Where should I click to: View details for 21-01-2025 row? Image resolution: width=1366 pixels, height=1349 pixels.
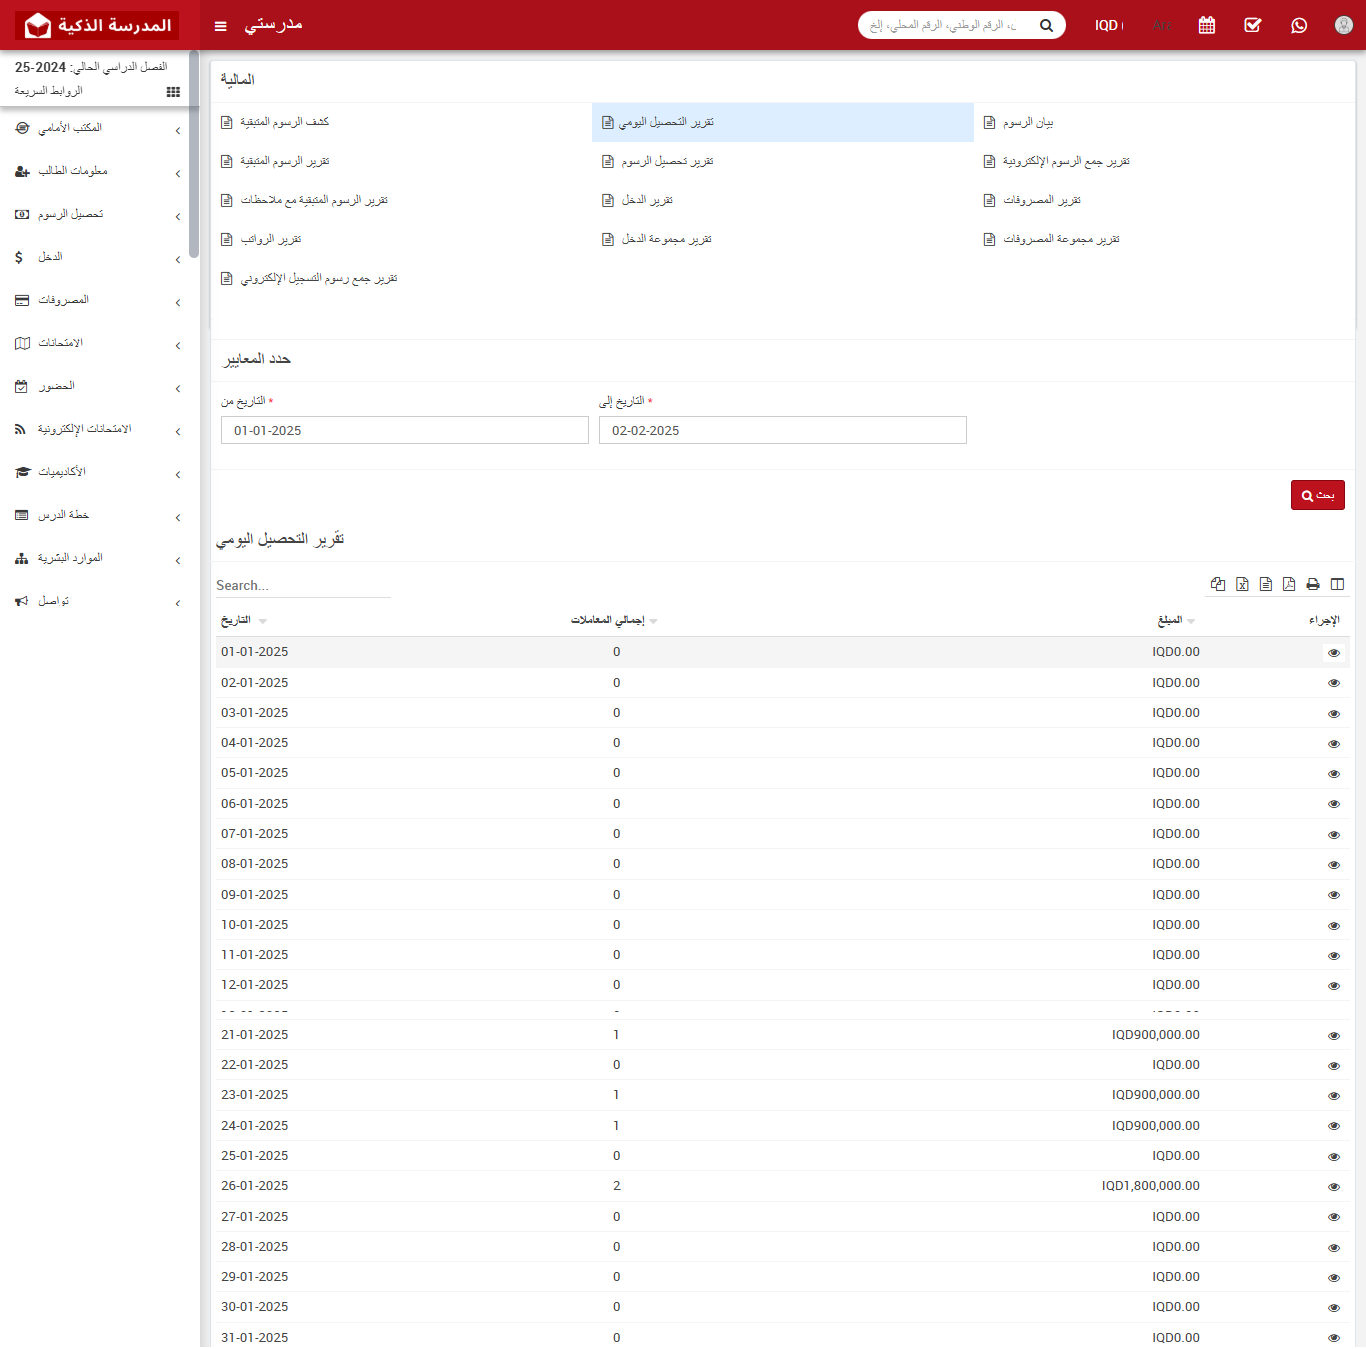(x=1333, y=1036)
